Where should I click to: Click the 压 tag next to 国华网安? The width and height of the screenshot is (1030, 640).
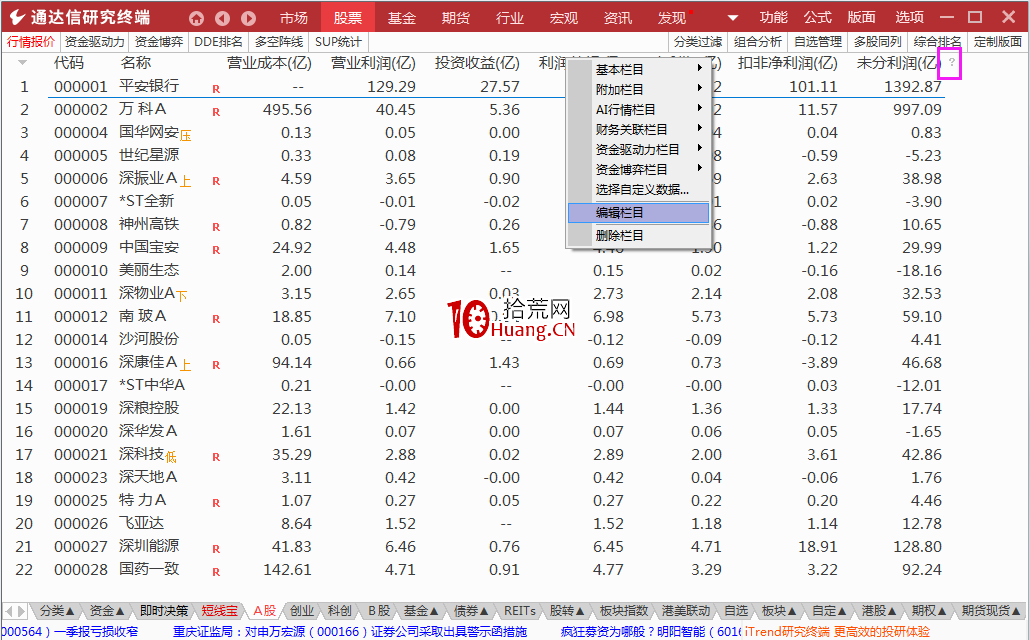pos(185,136)
